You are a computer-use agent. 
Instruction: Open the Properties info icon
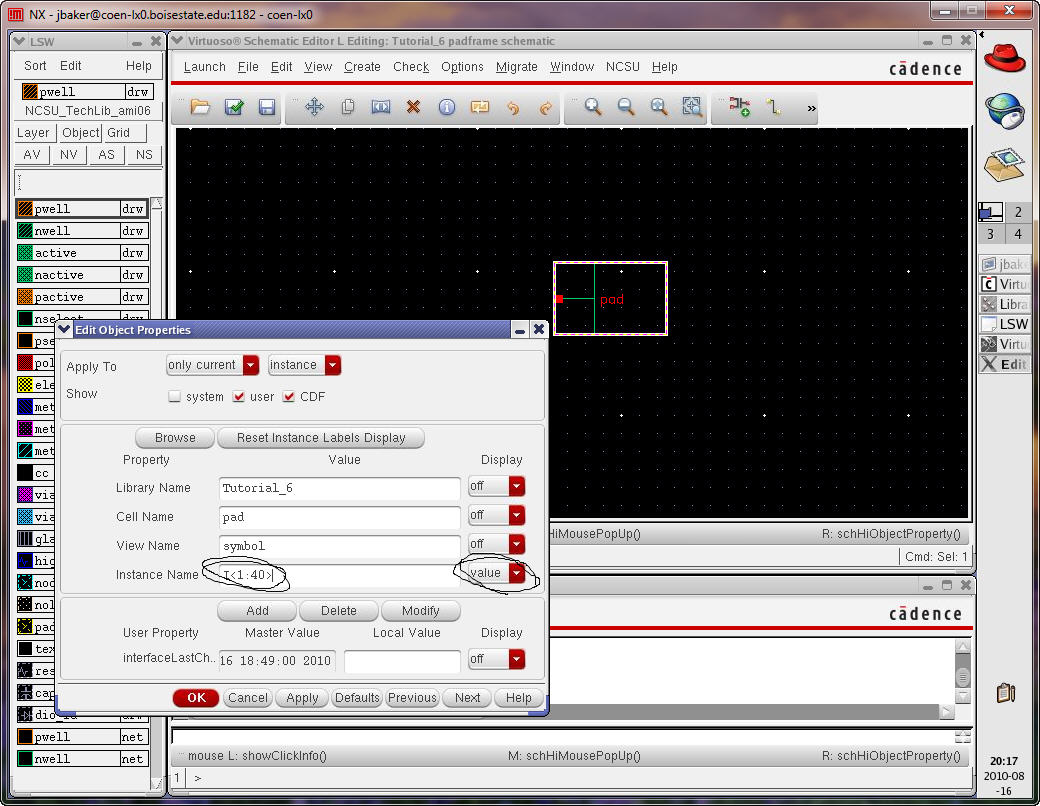coord(447,107)
